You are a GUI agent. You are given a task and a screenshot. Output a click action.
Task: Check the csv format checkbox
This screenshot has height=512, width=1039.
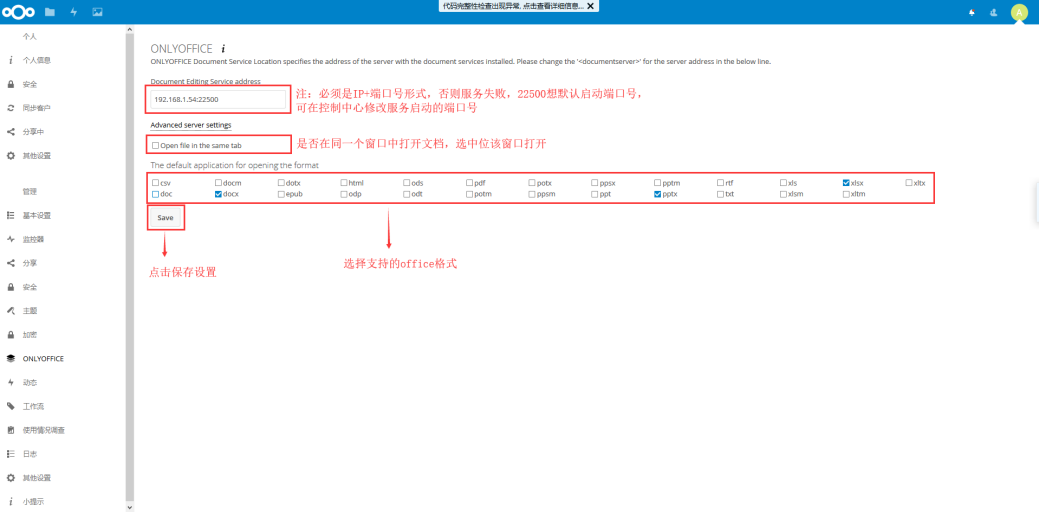point(155,183)
